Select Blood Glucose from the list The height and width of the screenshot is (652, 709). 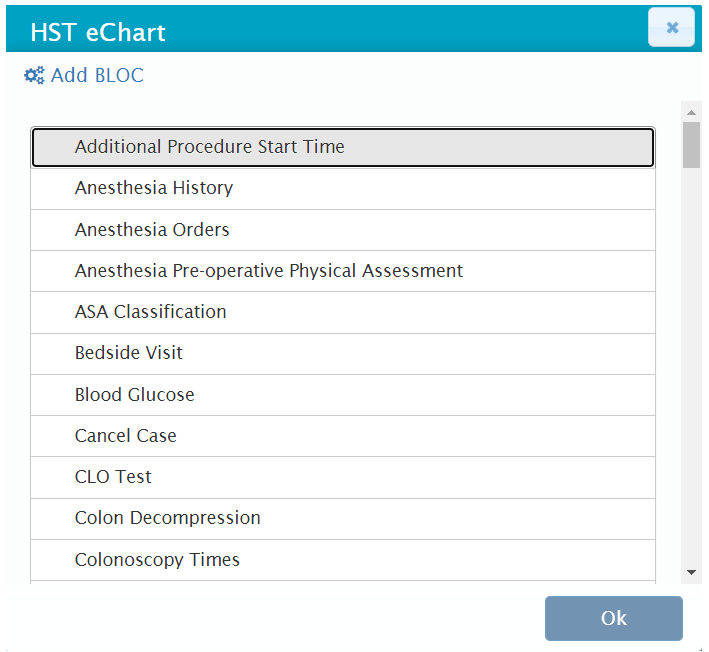click(343, 395)
